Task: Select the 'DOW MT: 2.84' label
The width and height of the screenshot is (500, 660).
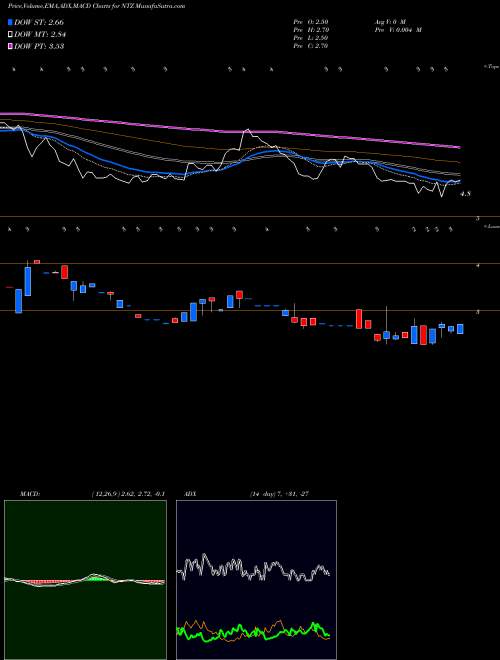Action: [40, 35]
